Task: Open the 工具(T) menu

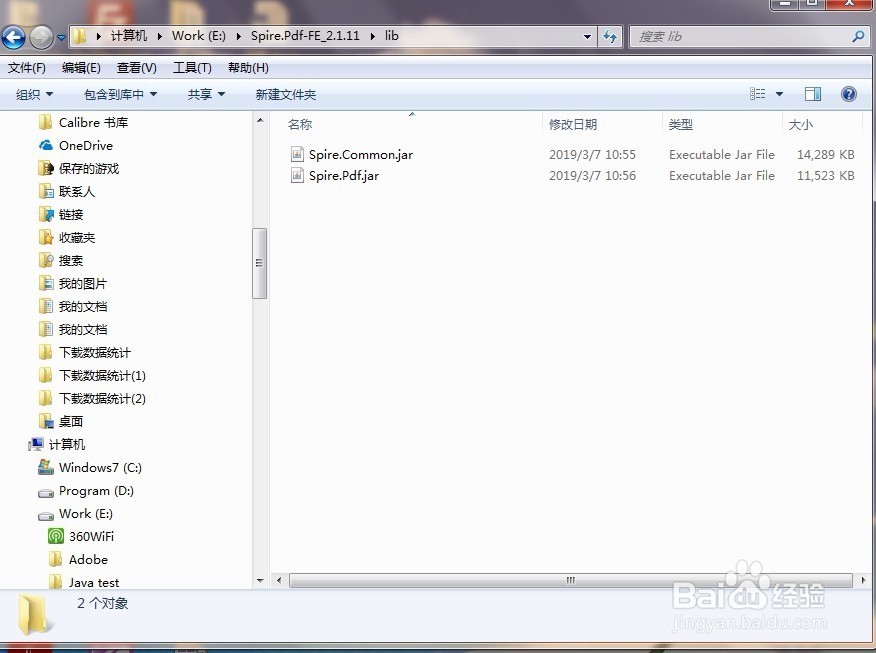Action: pyautogui.click(x=192, y=68)
